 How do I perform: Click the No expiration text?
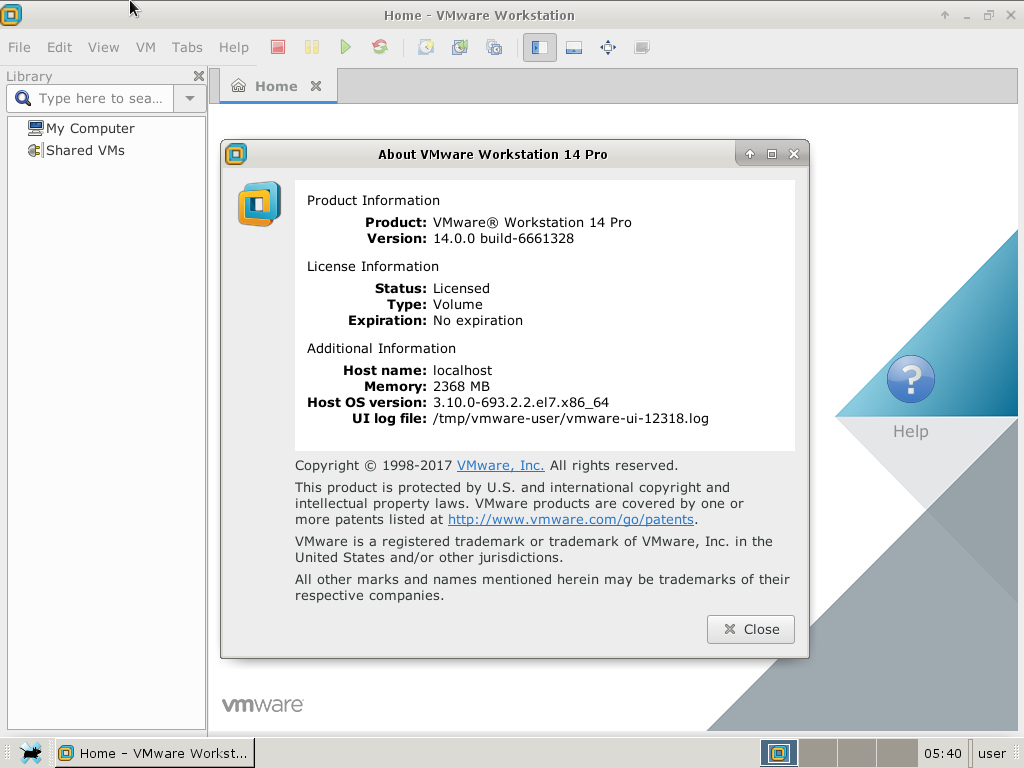click(478, 321)
